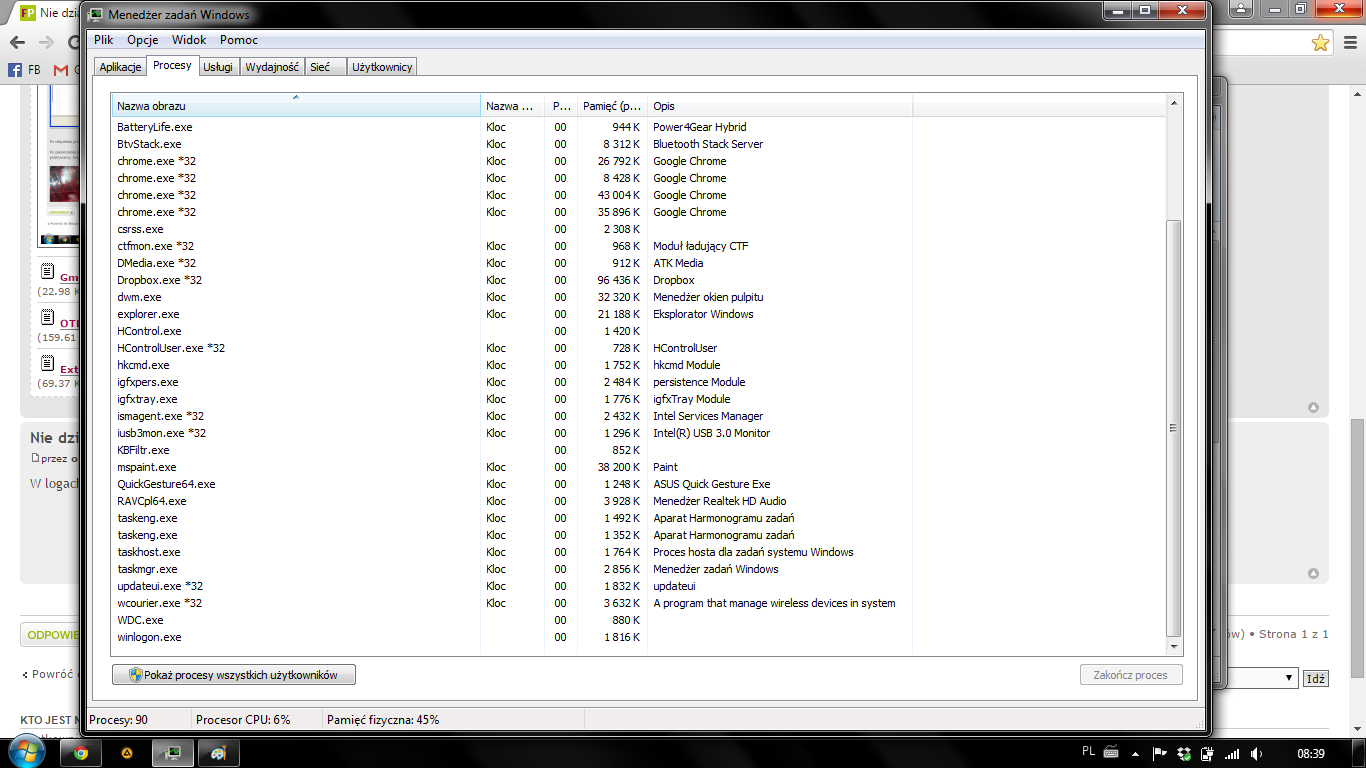Screen dimensions: 1366x768
Task: Open the Windows Start menu orb
Action: pos(24,752)
